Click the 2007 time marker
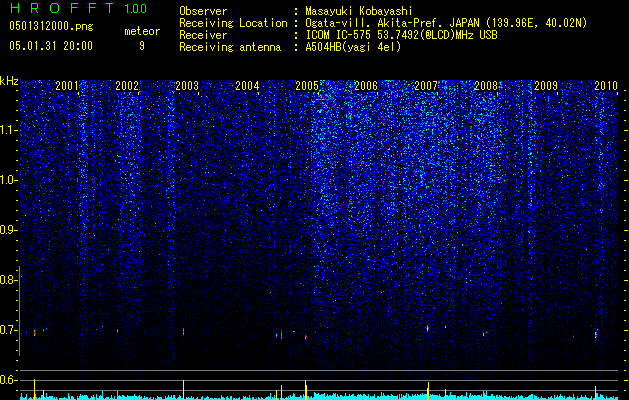Screen dimensions: 629x400 [x=426, y=85]
